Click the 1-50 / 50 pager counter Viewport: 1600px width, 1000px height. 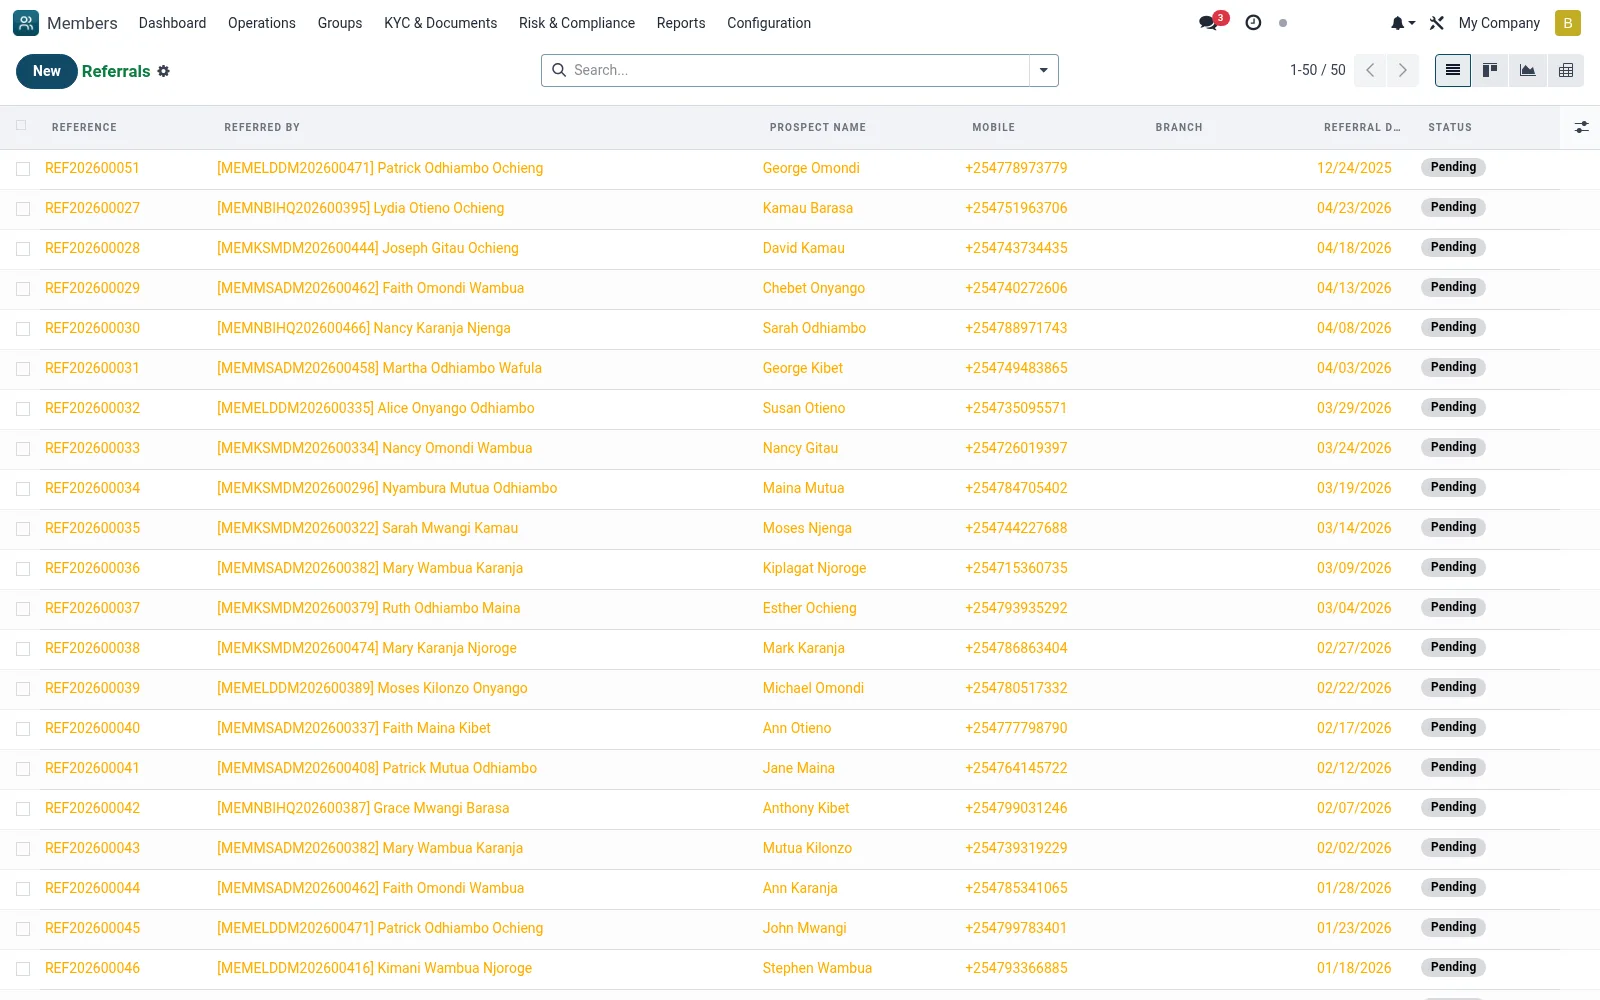click(1317, 70)
